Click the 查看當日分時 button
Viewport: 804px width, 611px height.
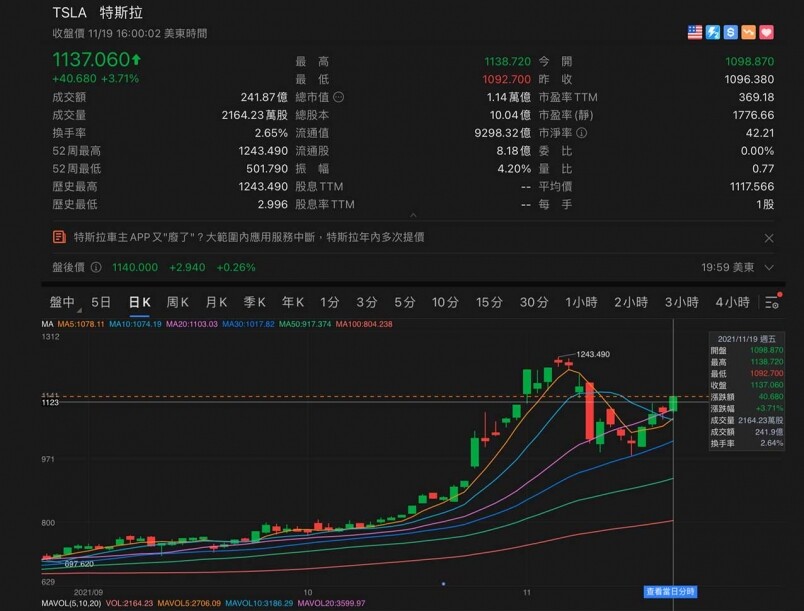click(x=670, y=592)
